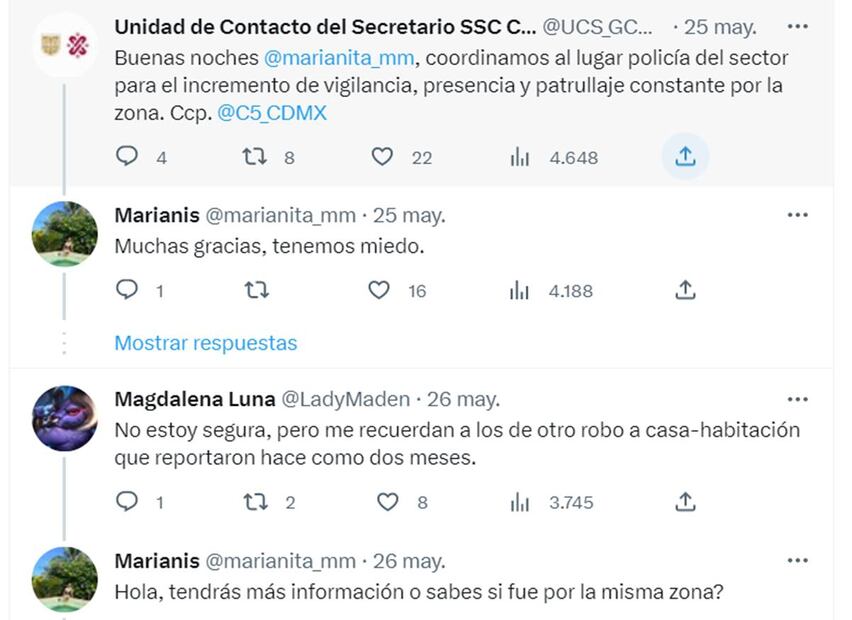
Task: Share Magdalena Luna's tweet
Action: tap(685, 502)
